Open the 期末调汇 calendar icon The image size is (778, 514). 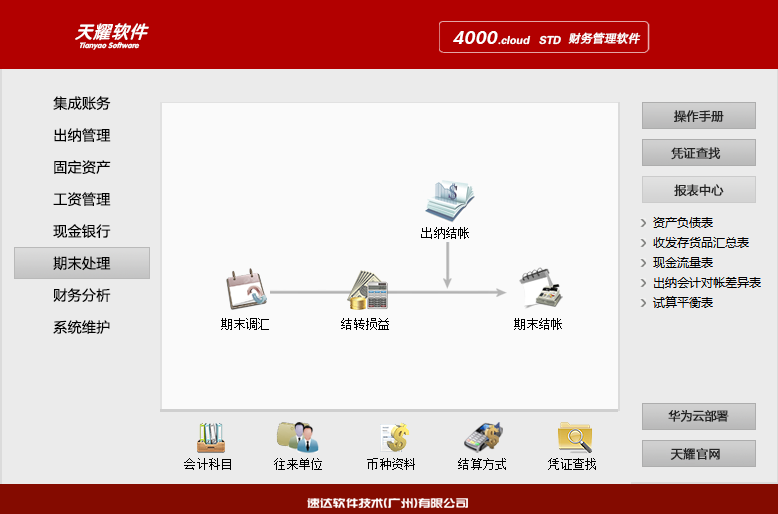click(246, 289)
